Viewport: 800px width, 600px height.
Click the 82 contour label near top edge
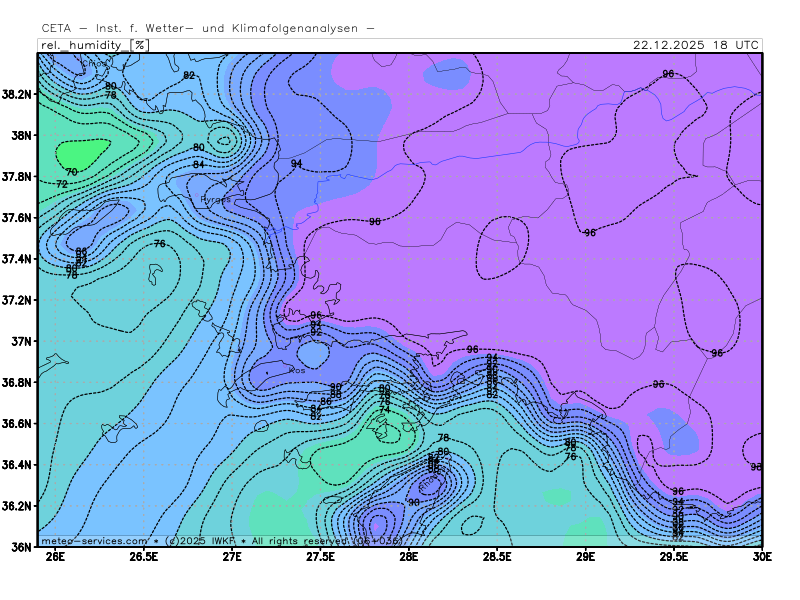tap(189, 76)
